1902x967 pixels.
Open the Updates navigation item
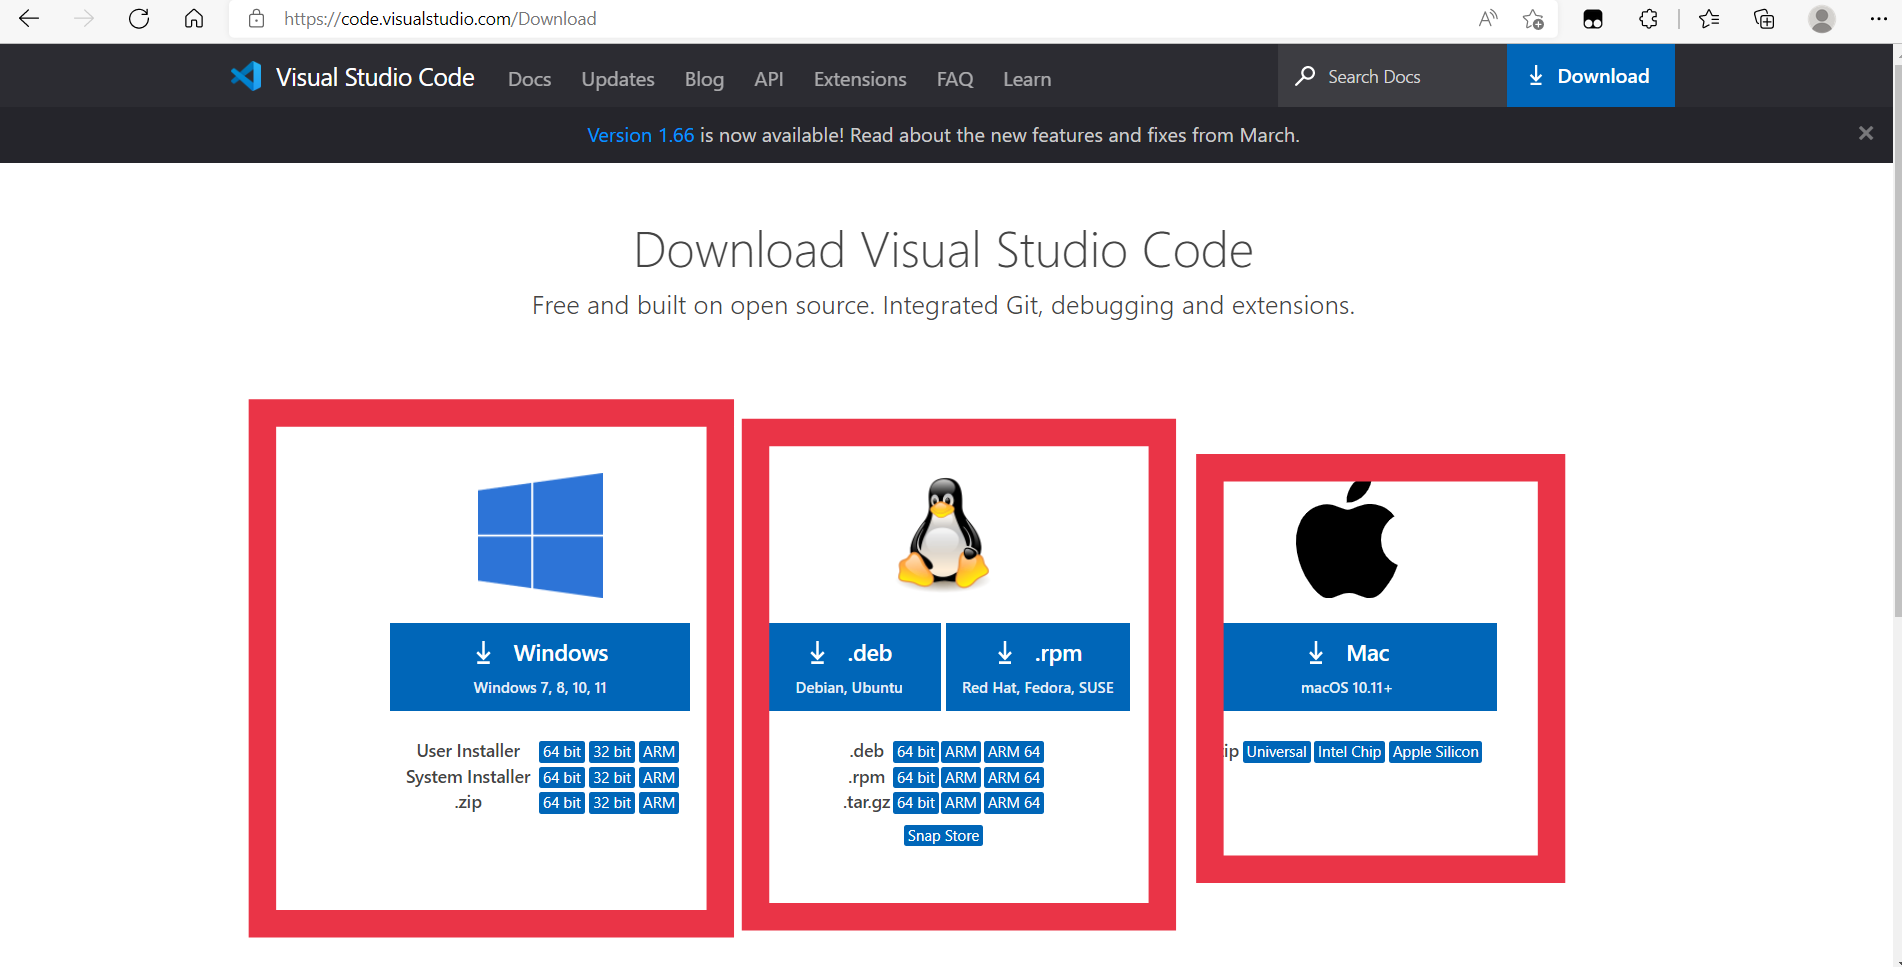coord(618,79)
